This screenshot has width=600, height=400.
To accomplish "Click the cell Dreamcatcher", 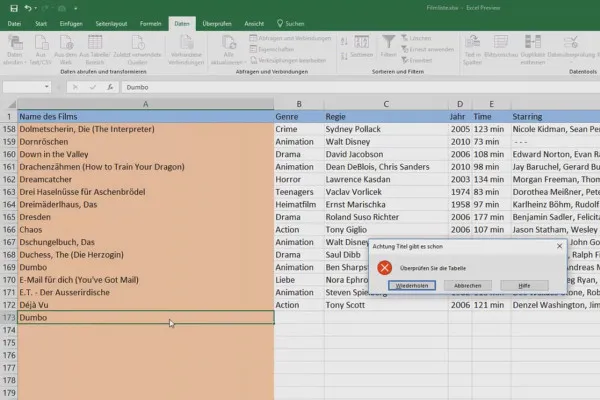I will coord(146,179).
